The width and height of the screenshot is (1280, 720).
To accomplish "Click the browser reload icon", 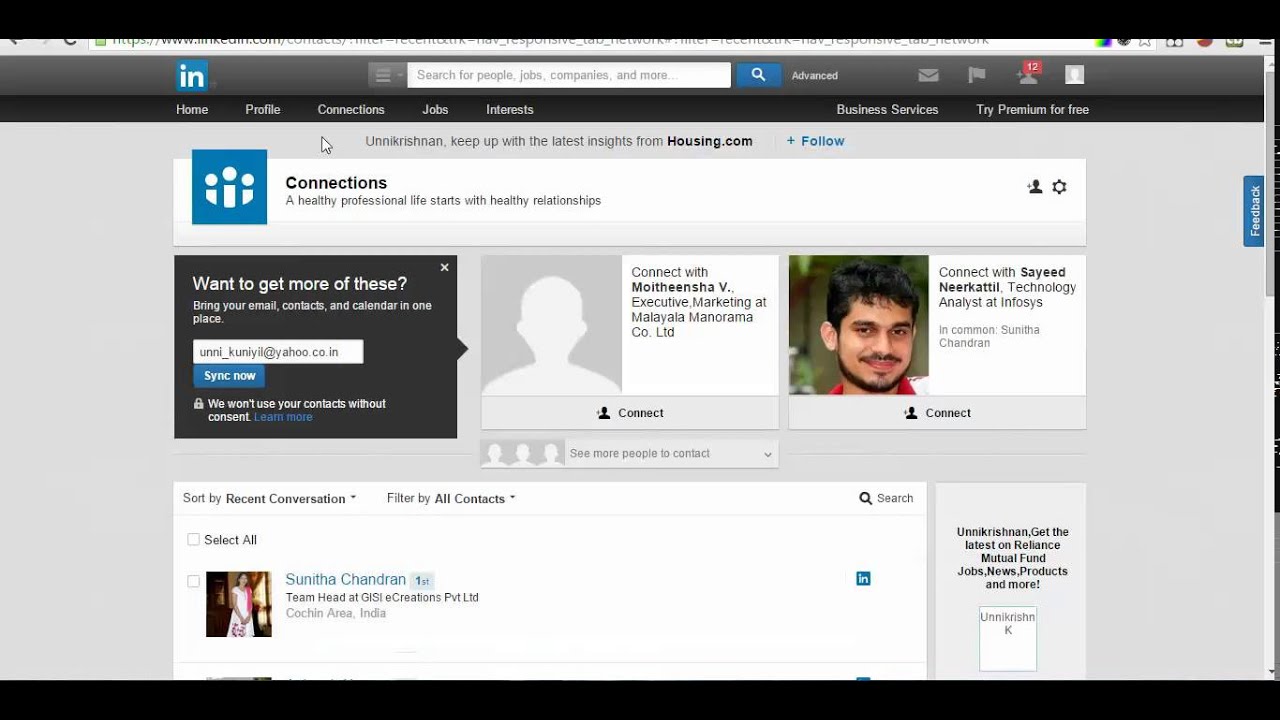I will (69, 41).
